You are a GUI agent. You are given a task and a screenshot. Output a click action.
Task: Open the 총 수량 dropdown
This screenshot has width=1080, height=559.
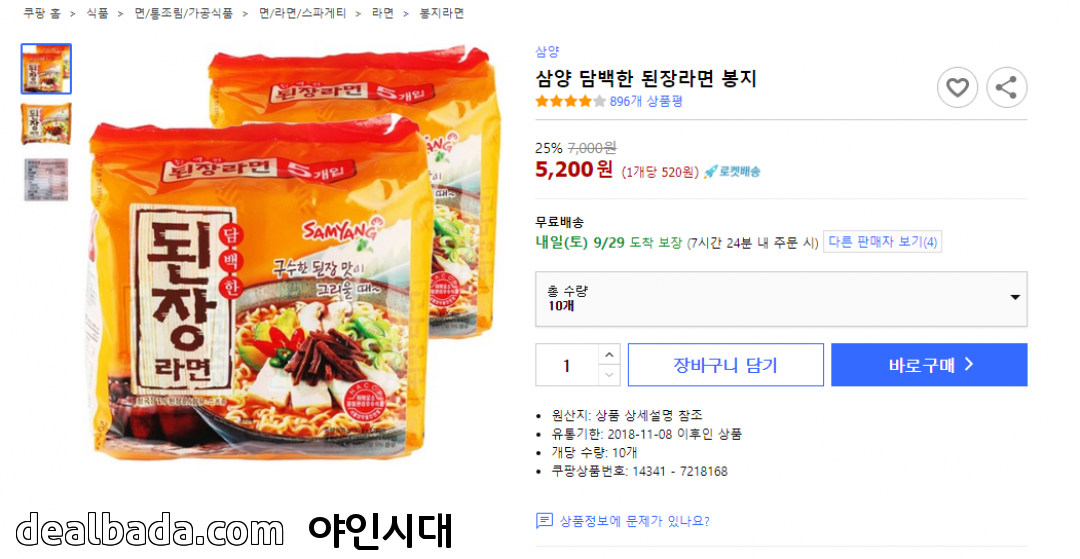(781, 299)
